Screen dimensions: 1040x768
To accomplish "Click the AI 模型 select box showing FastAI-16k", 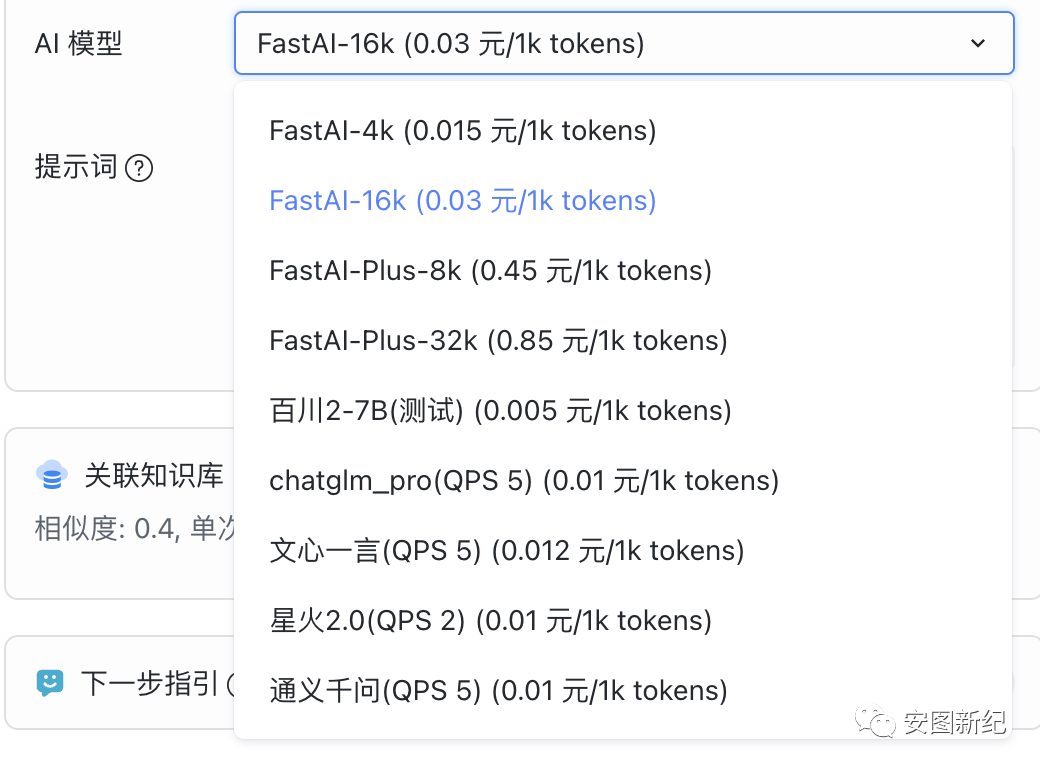I will coord(600,44).
